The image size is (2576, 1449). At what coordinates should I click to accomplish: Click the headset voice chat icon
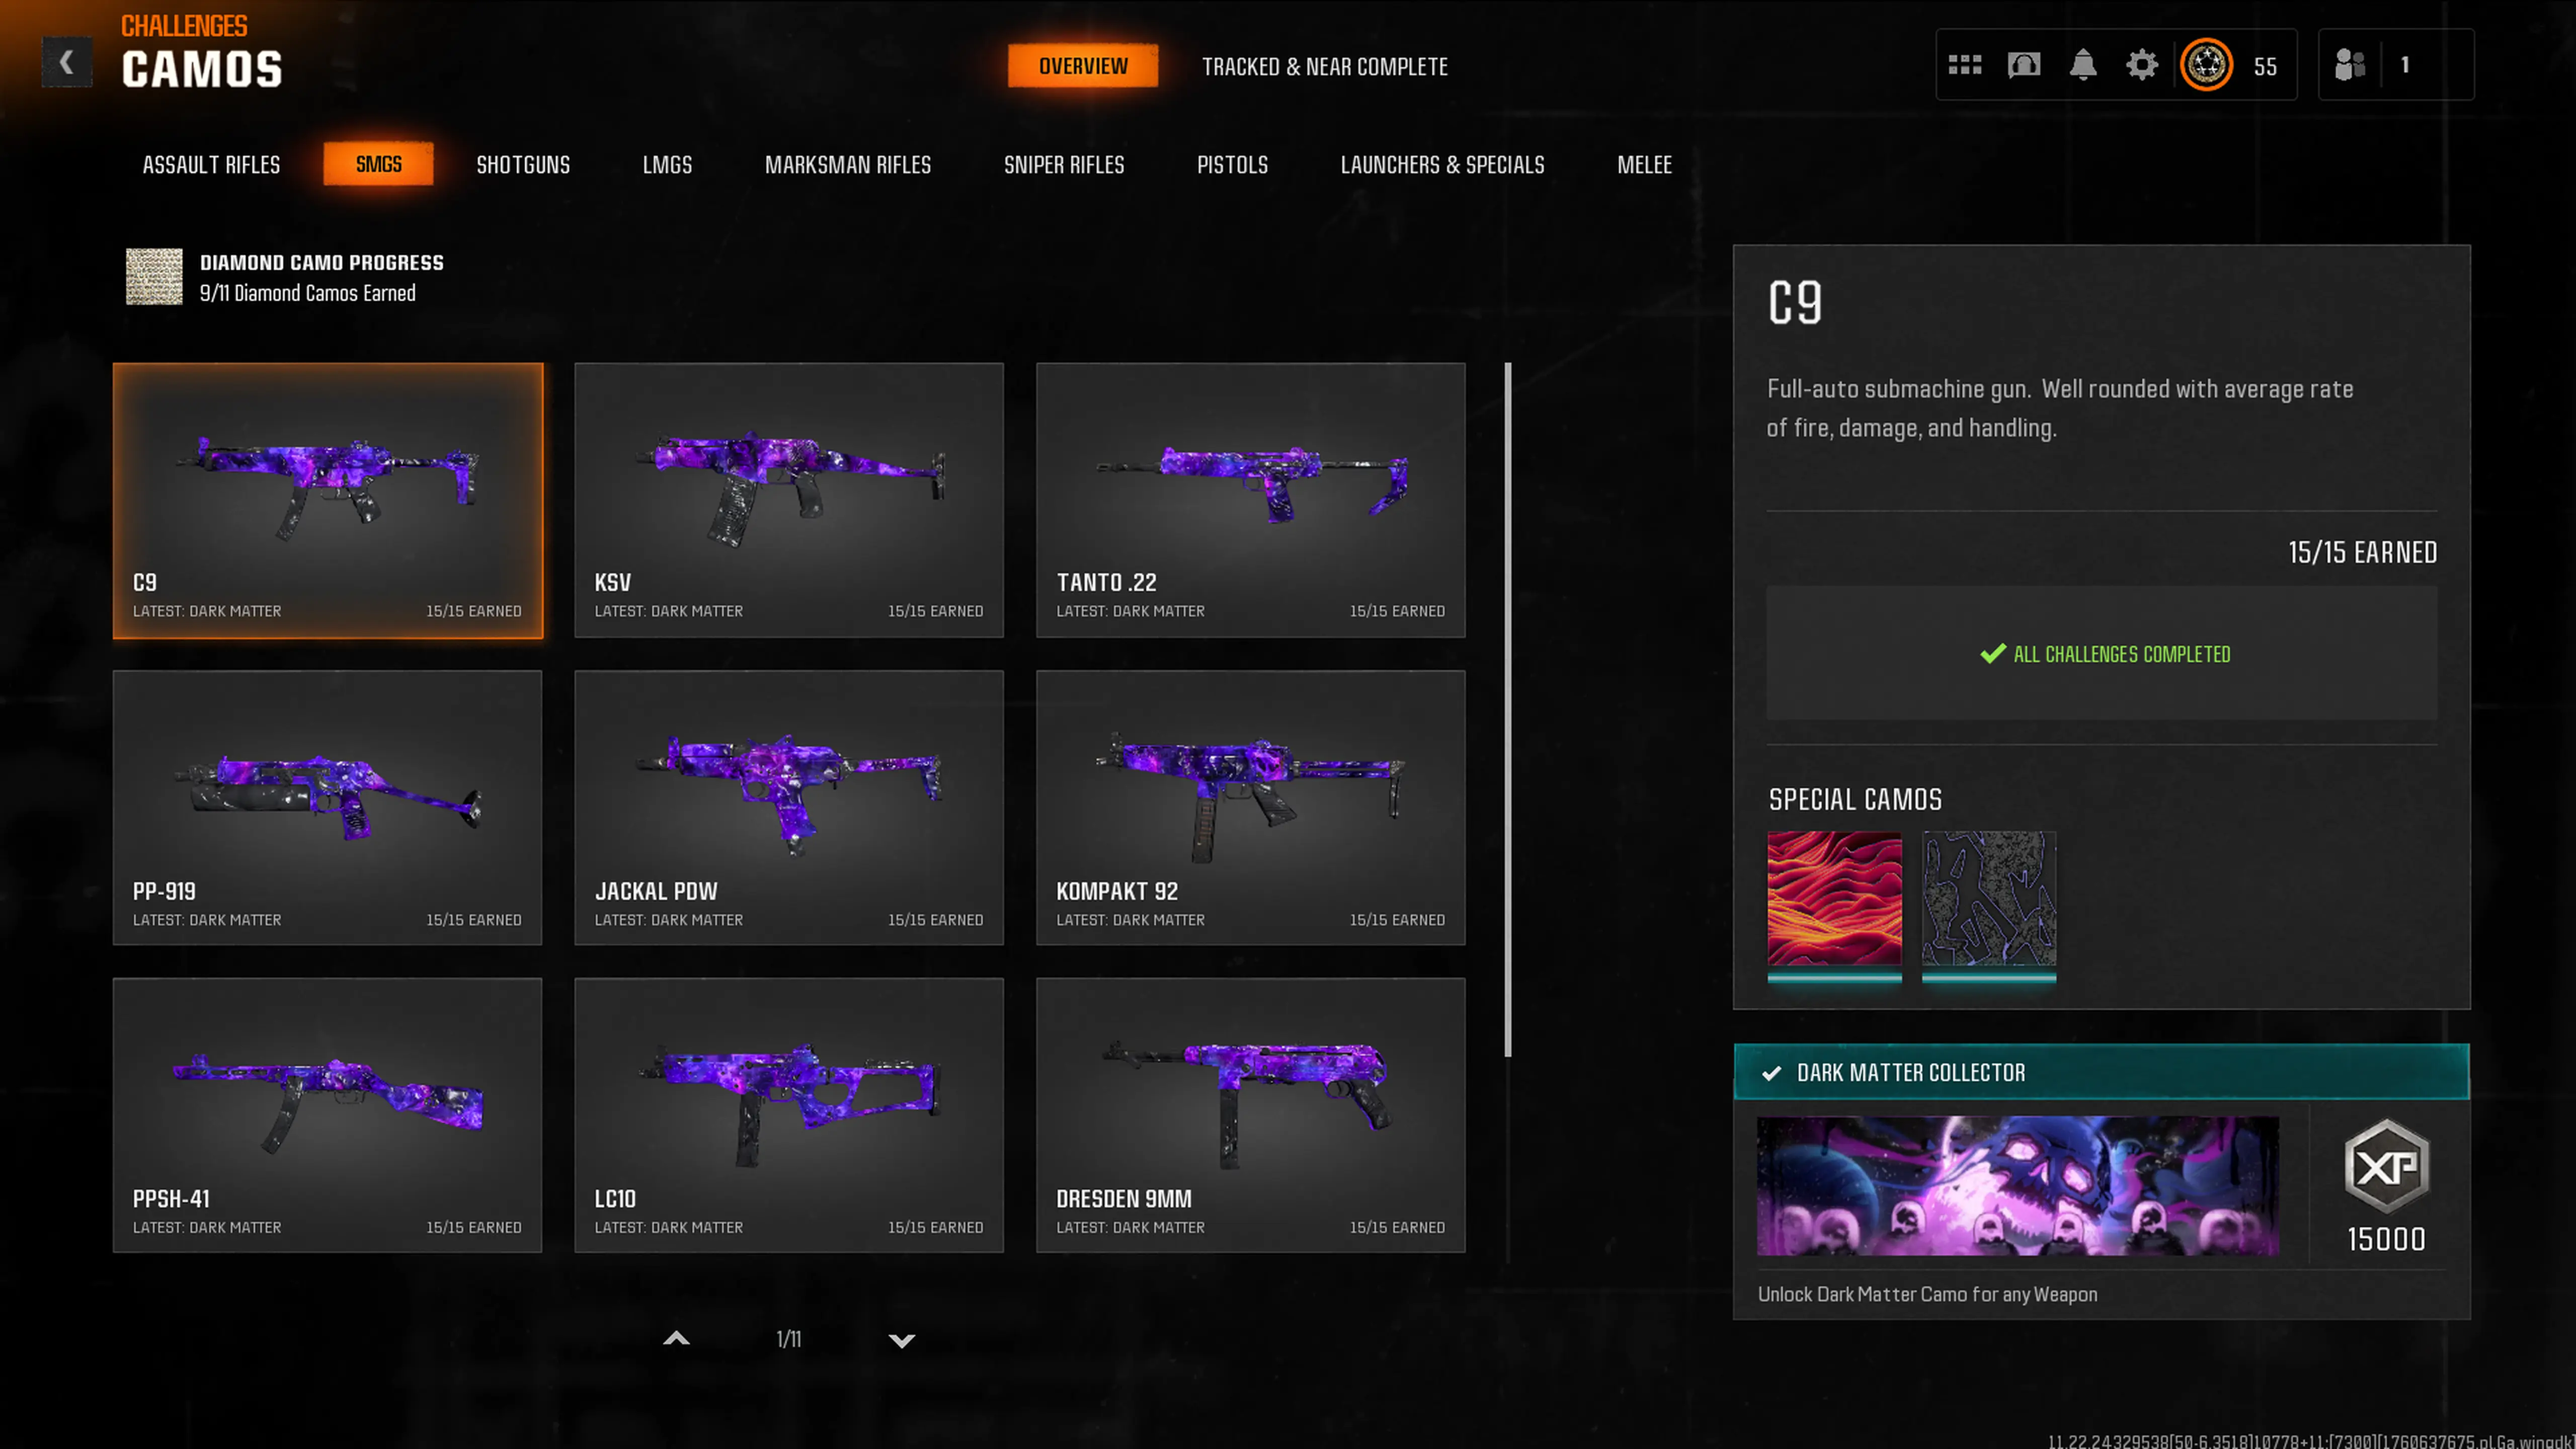tap(2023, 65)
